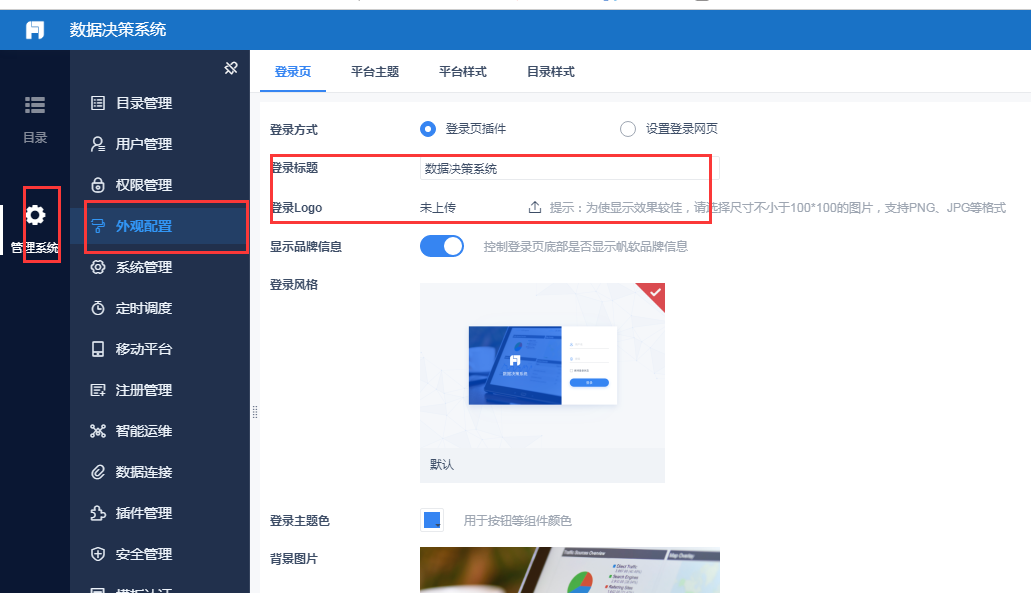Click the 外观配置 paint roller icon
Screen dimensions: 1031x593
click(x=98, y=226)
